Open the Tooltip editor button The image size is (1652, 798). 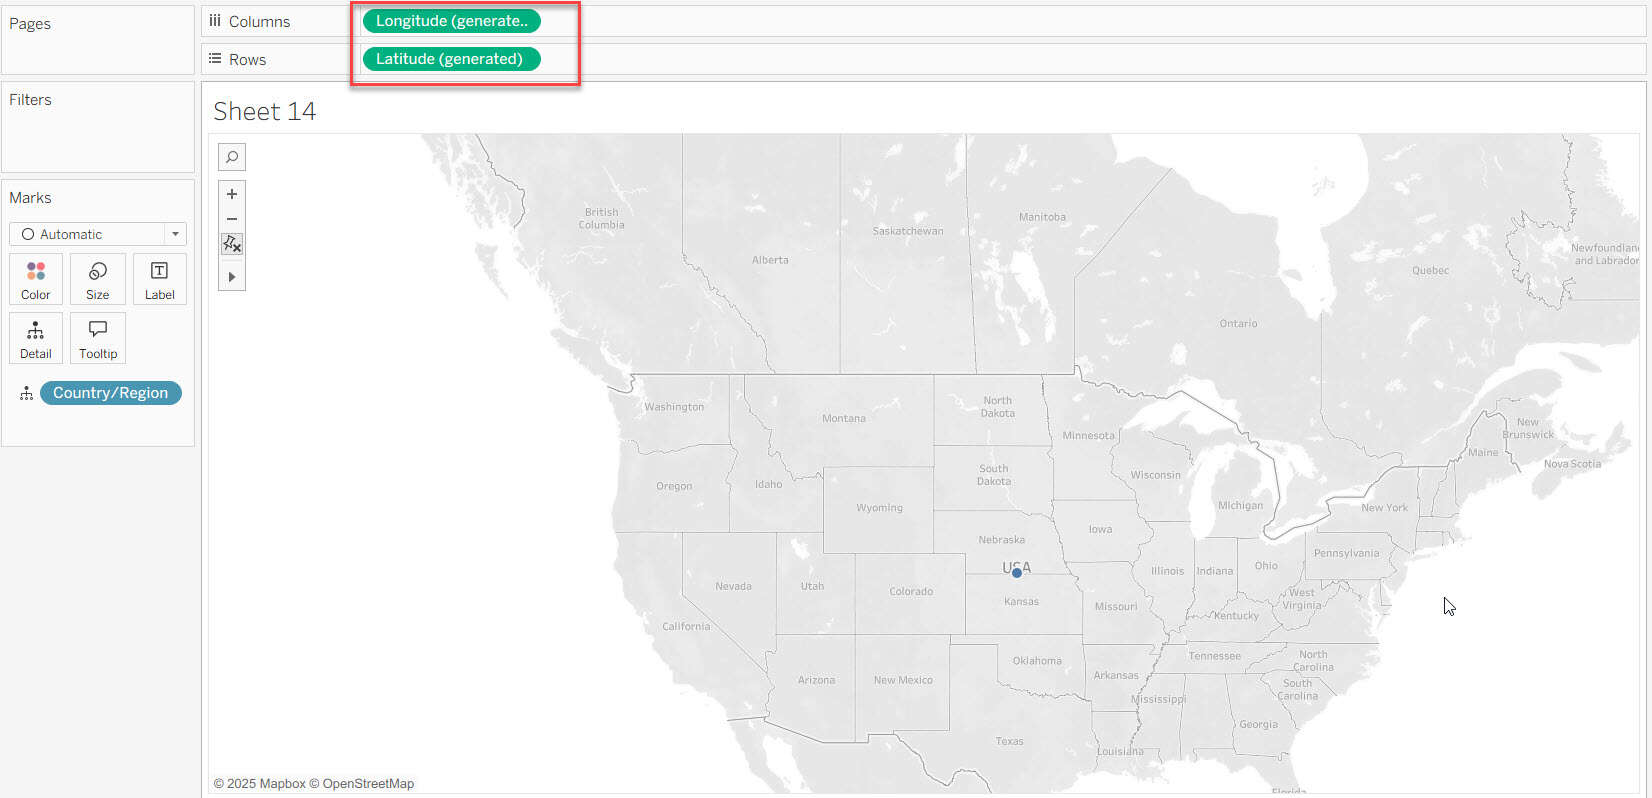98,338
